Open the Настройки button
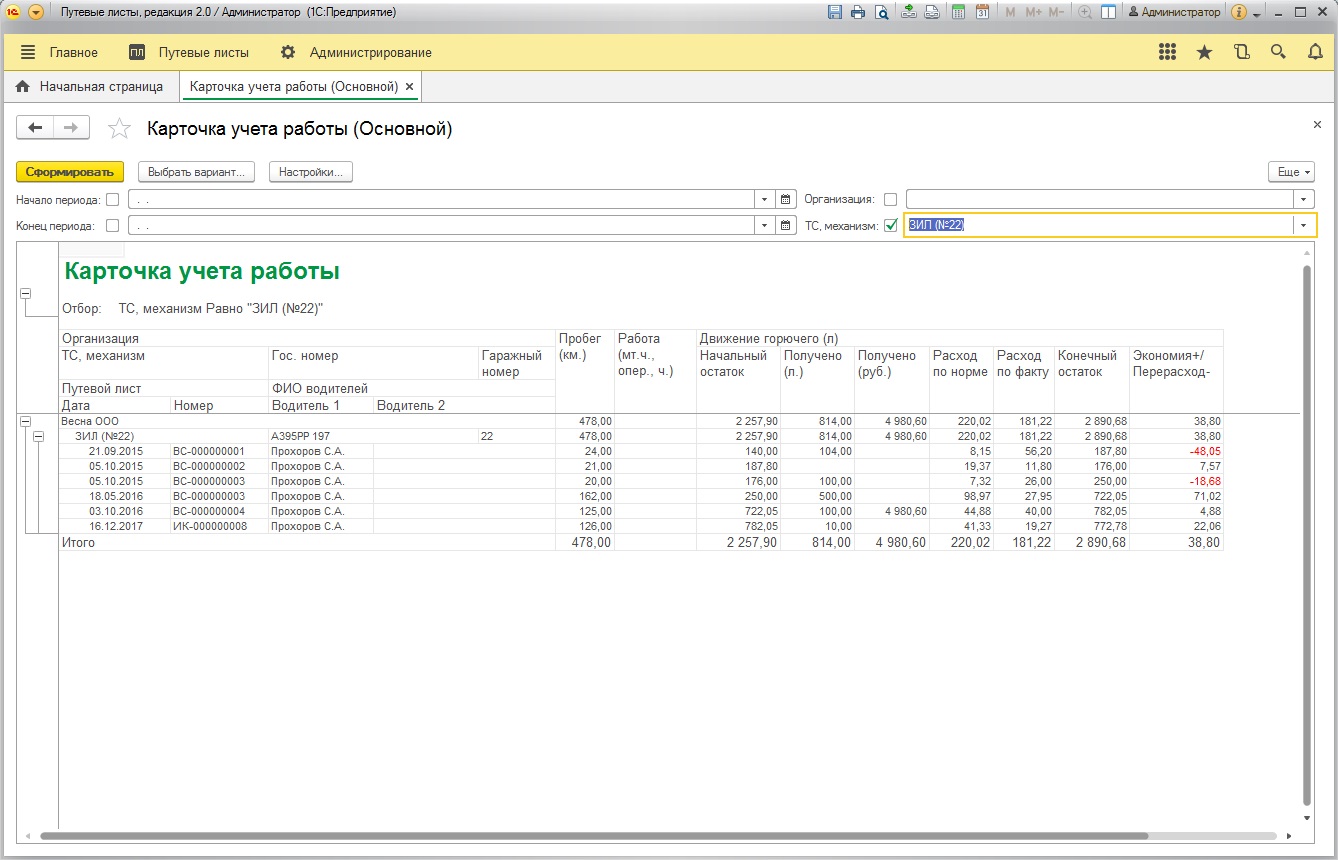The image size is (1338, 860). pos(311,172)
